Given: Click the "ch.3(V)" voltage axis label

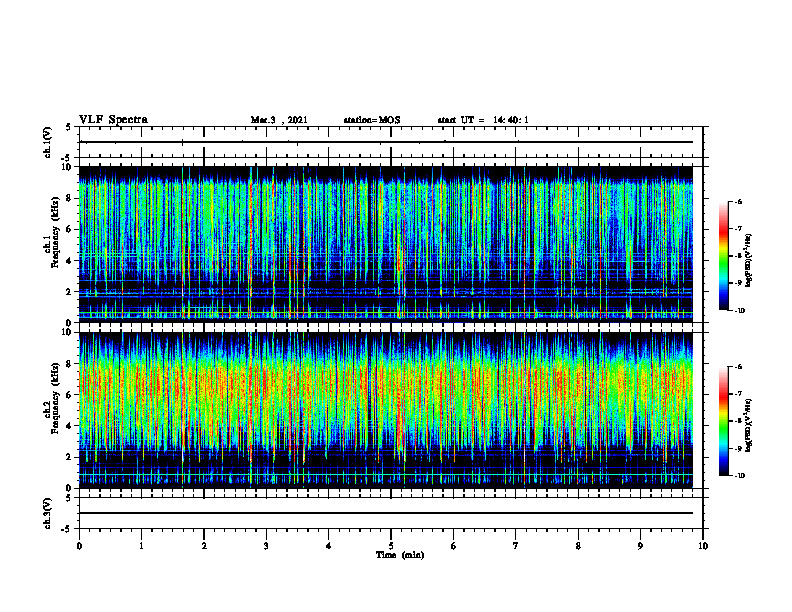Looking at the screenshot, I should 47,513.
